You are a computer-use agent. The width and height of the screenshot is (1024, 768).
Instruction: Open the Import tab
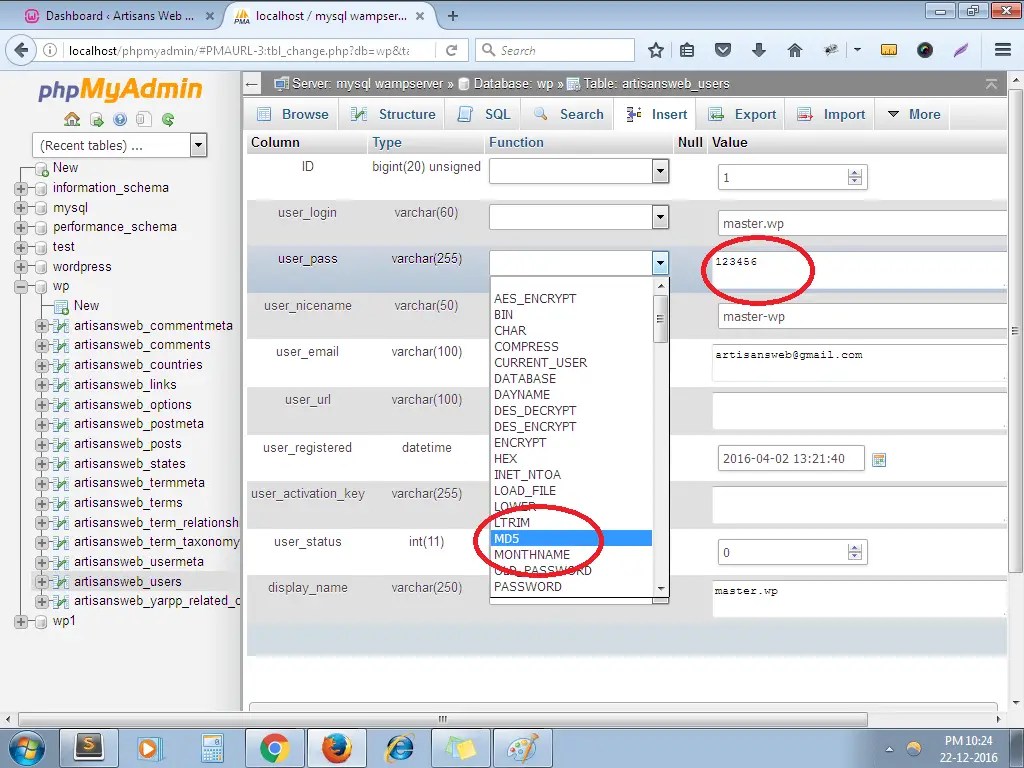(831, 114)
